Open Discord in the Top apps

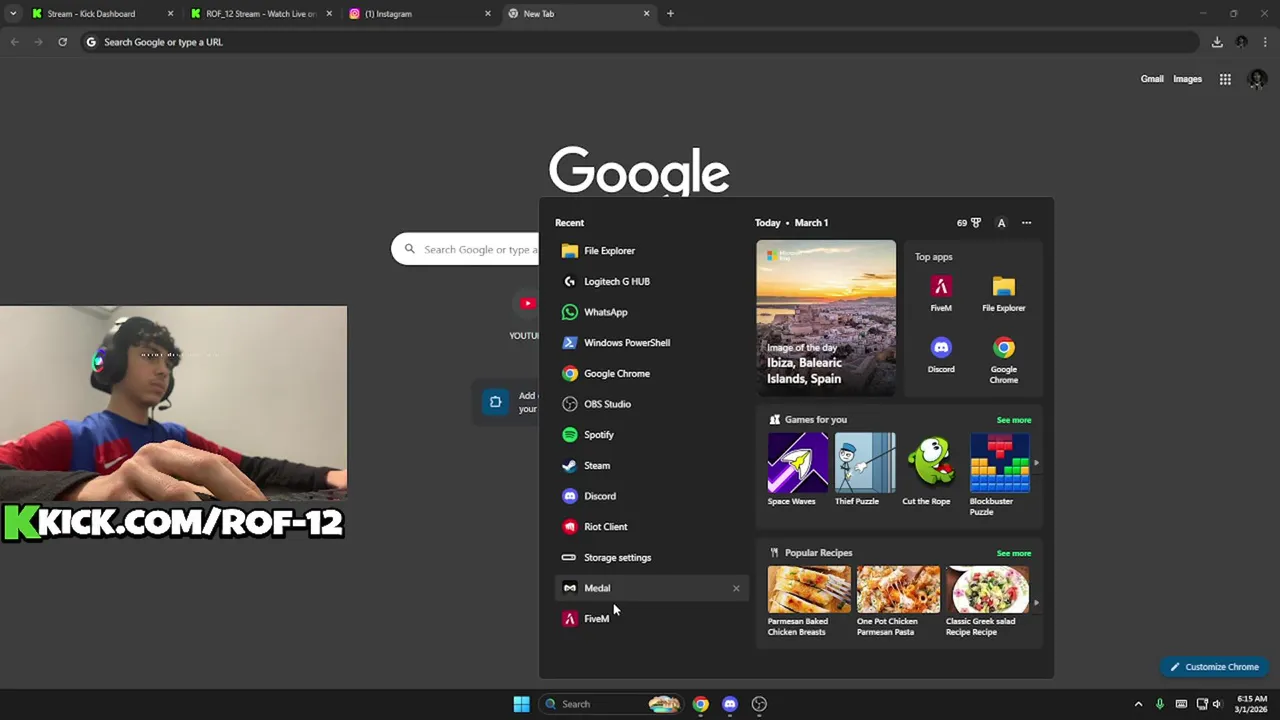click(941, 356)
